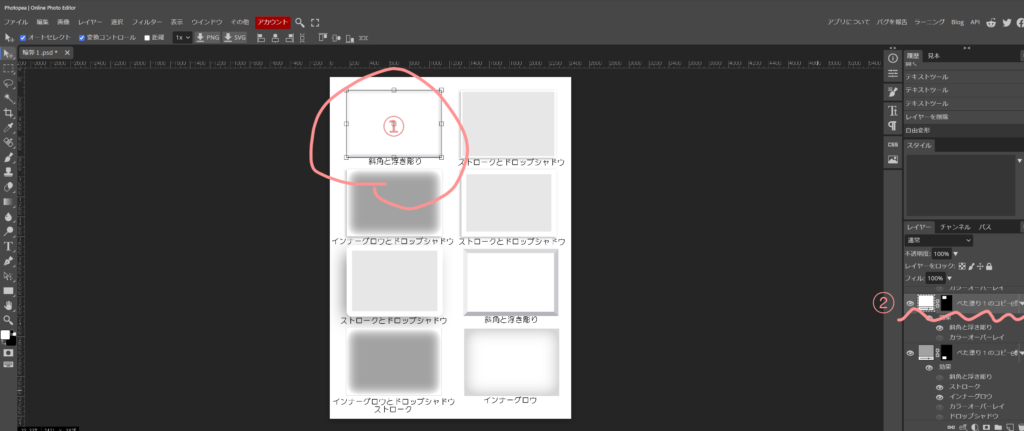Screen dimensions: 1024x431
Task: Click the search magnifier icon in menu bar
Action: click(x=299, y=21)
